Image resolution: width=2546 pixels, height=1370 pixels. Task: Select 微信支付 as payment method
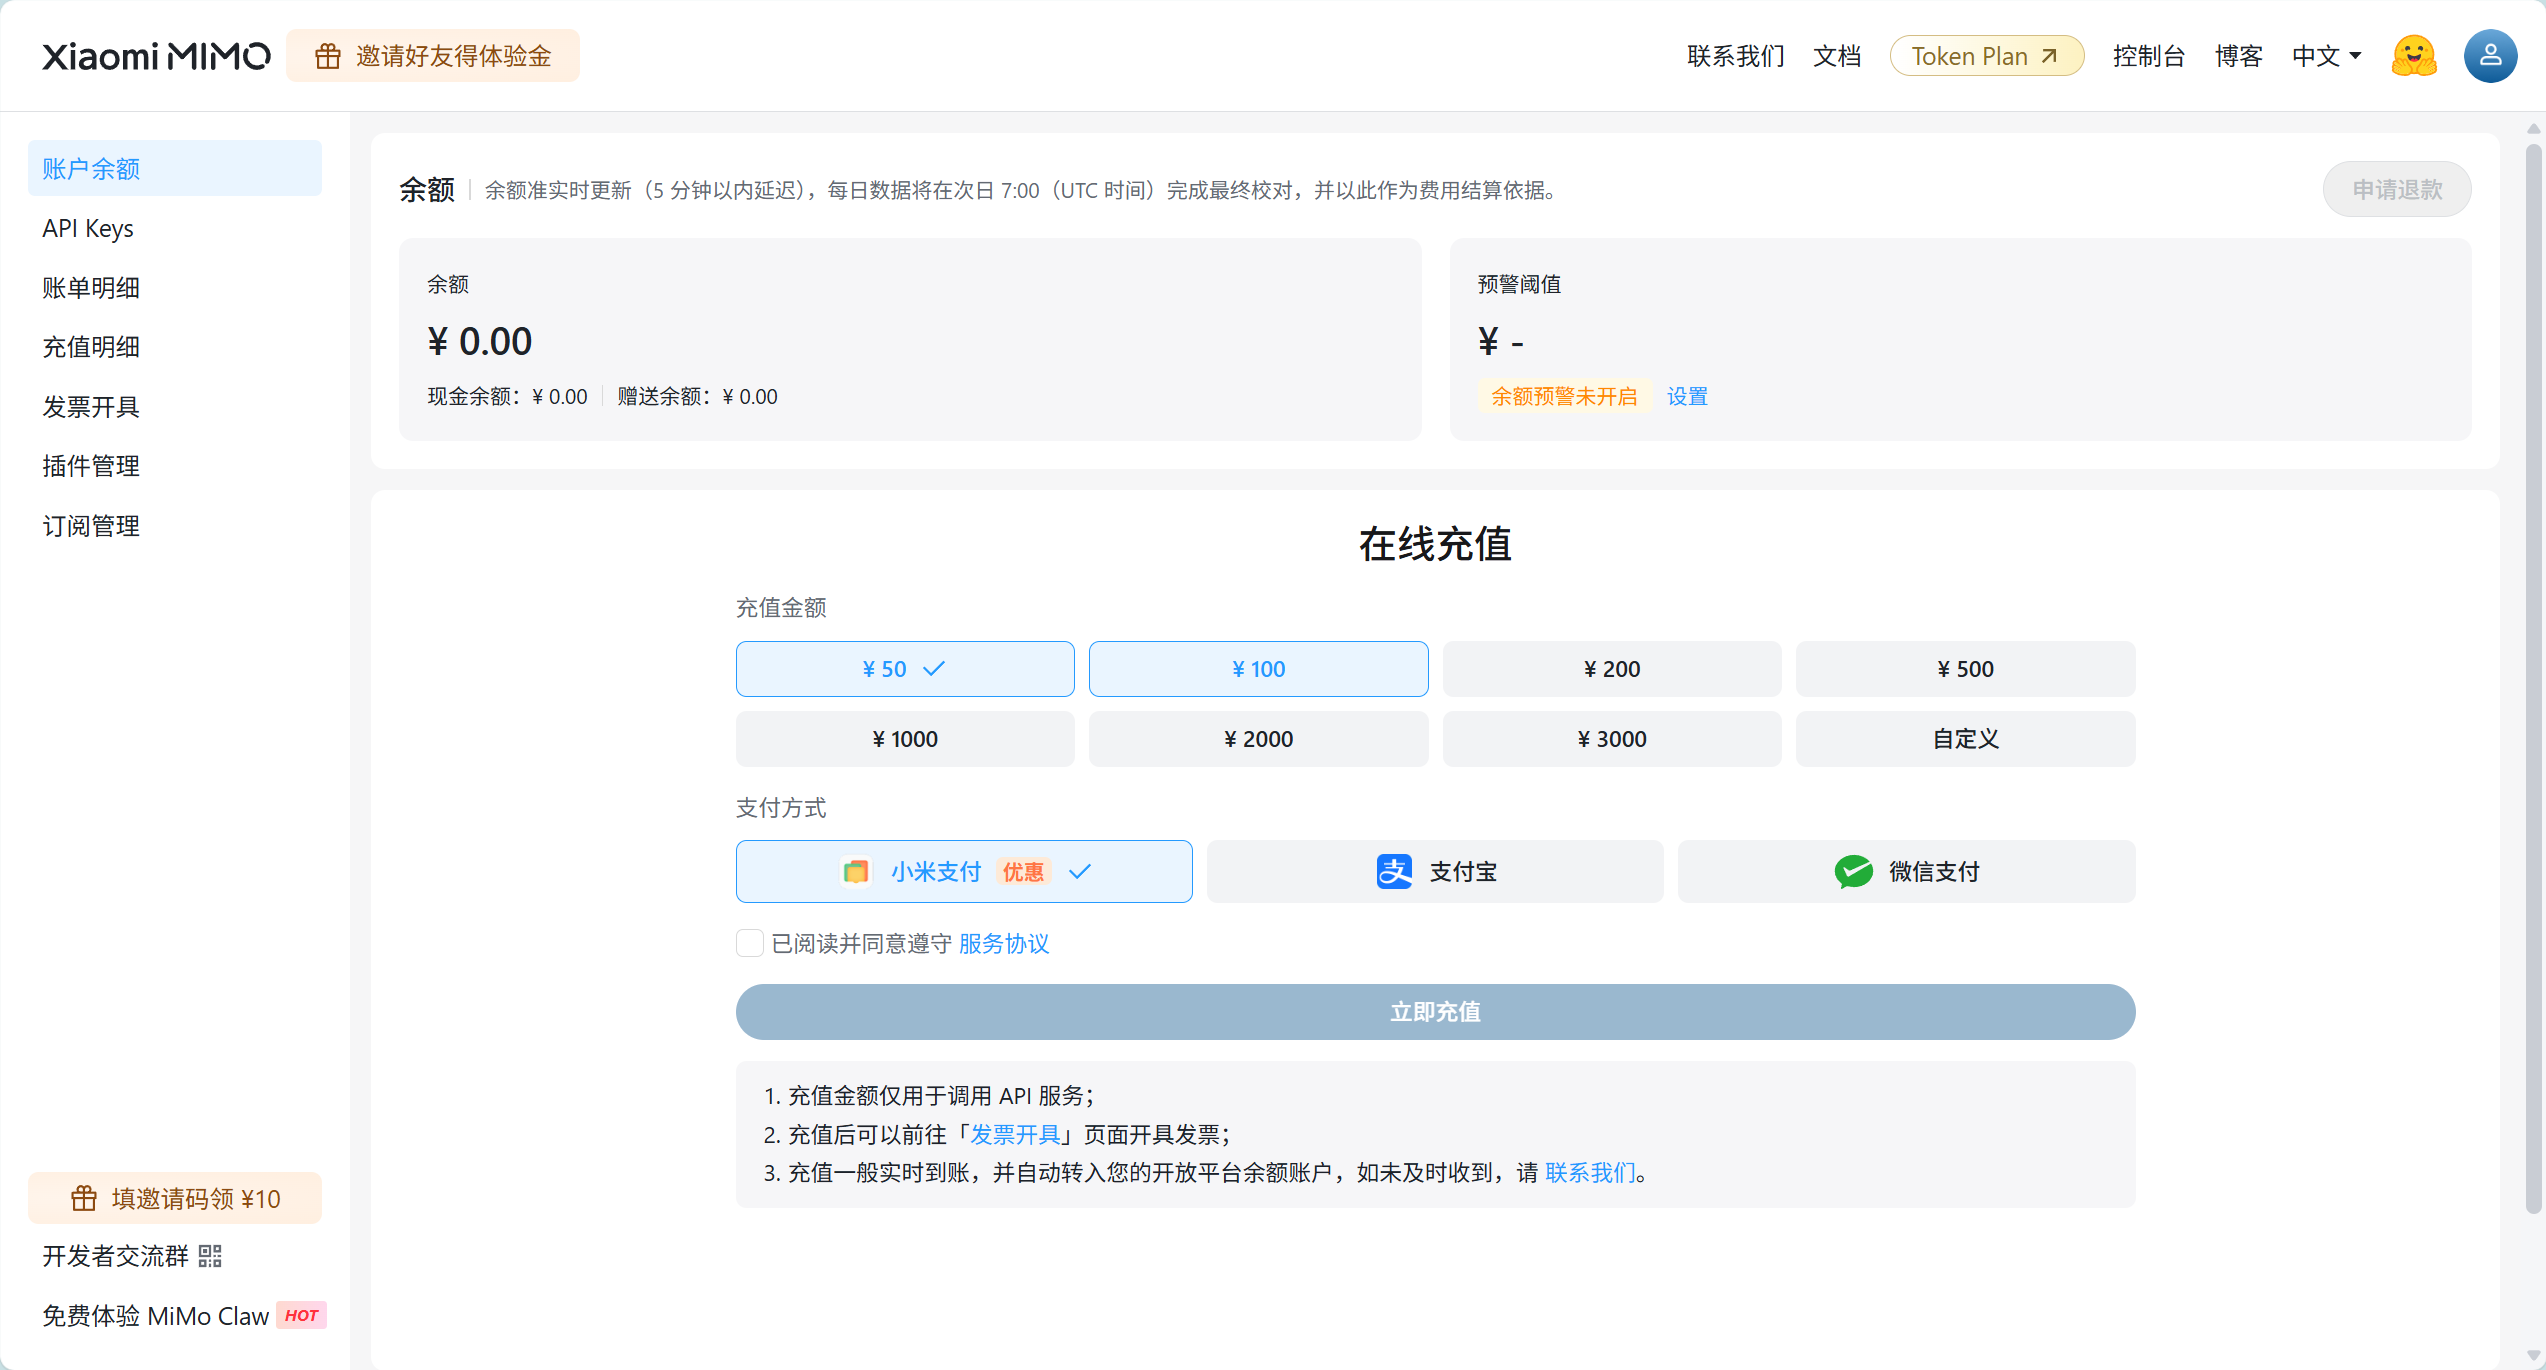(x=1906, y=872)
